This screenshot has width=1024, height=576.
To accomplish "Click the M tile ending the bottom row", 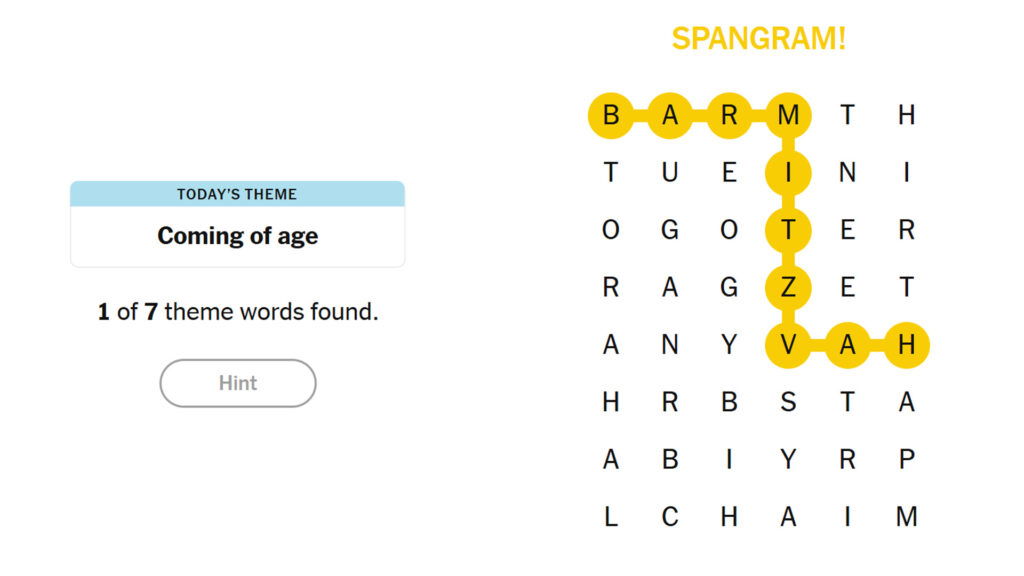I will pyautogui.click(x=904, y=517).
